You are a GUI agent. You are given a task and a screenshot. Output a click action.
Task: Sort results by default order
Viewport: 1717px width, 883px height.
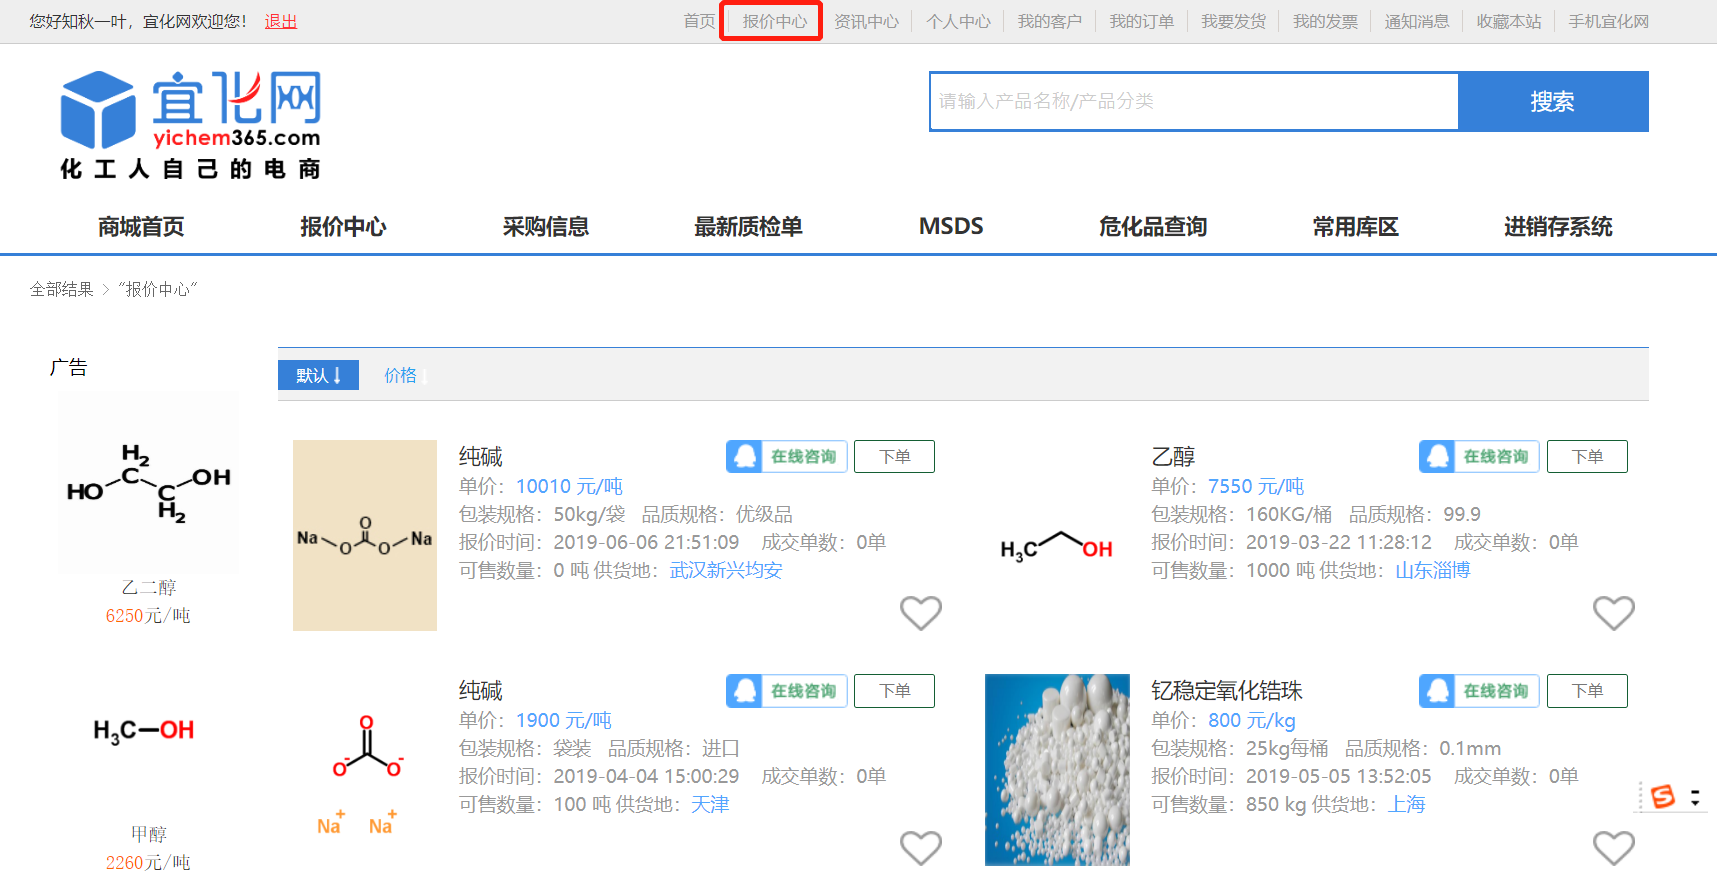[x=318, y=375]
